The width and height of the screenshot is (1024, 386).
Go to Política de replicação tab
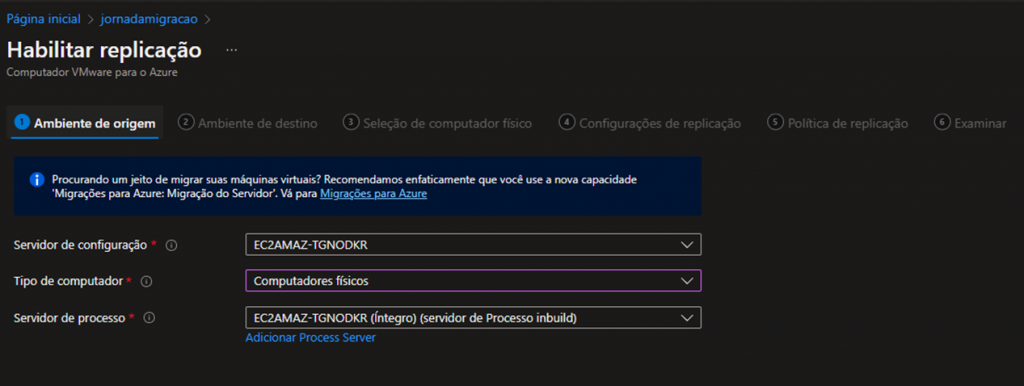pyautogui.click(x=838, y=123)
